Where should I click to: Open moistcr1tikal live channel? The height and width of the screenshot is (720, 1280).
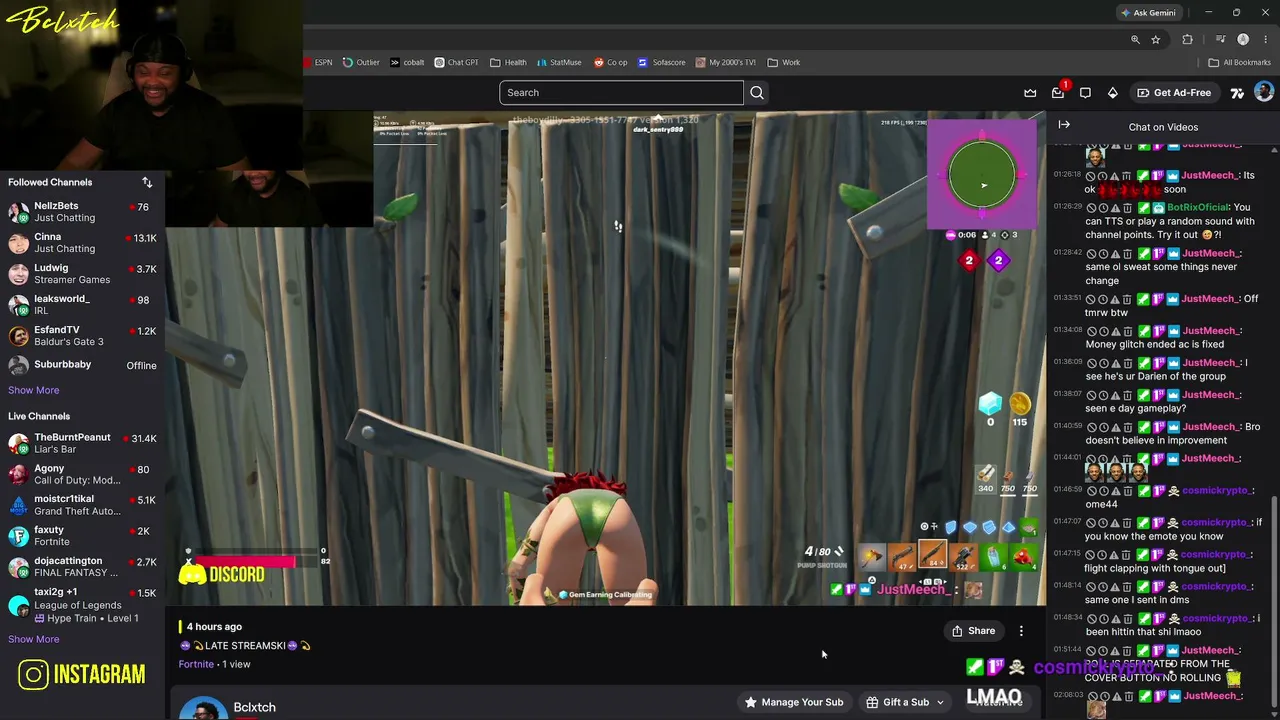coord(82,505)
